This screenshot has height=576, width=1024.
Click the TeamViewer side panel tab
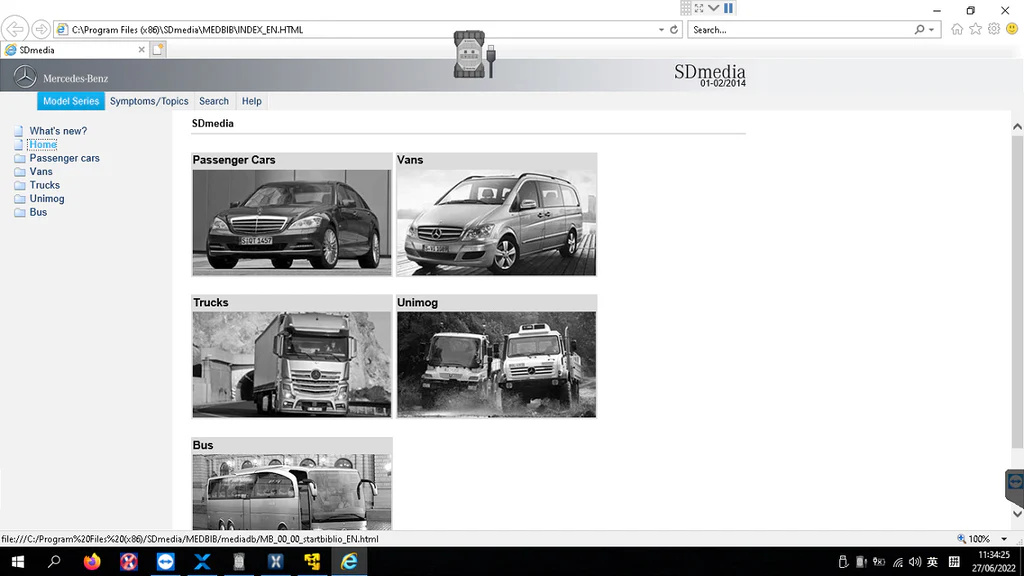(x=1015, y=488)
